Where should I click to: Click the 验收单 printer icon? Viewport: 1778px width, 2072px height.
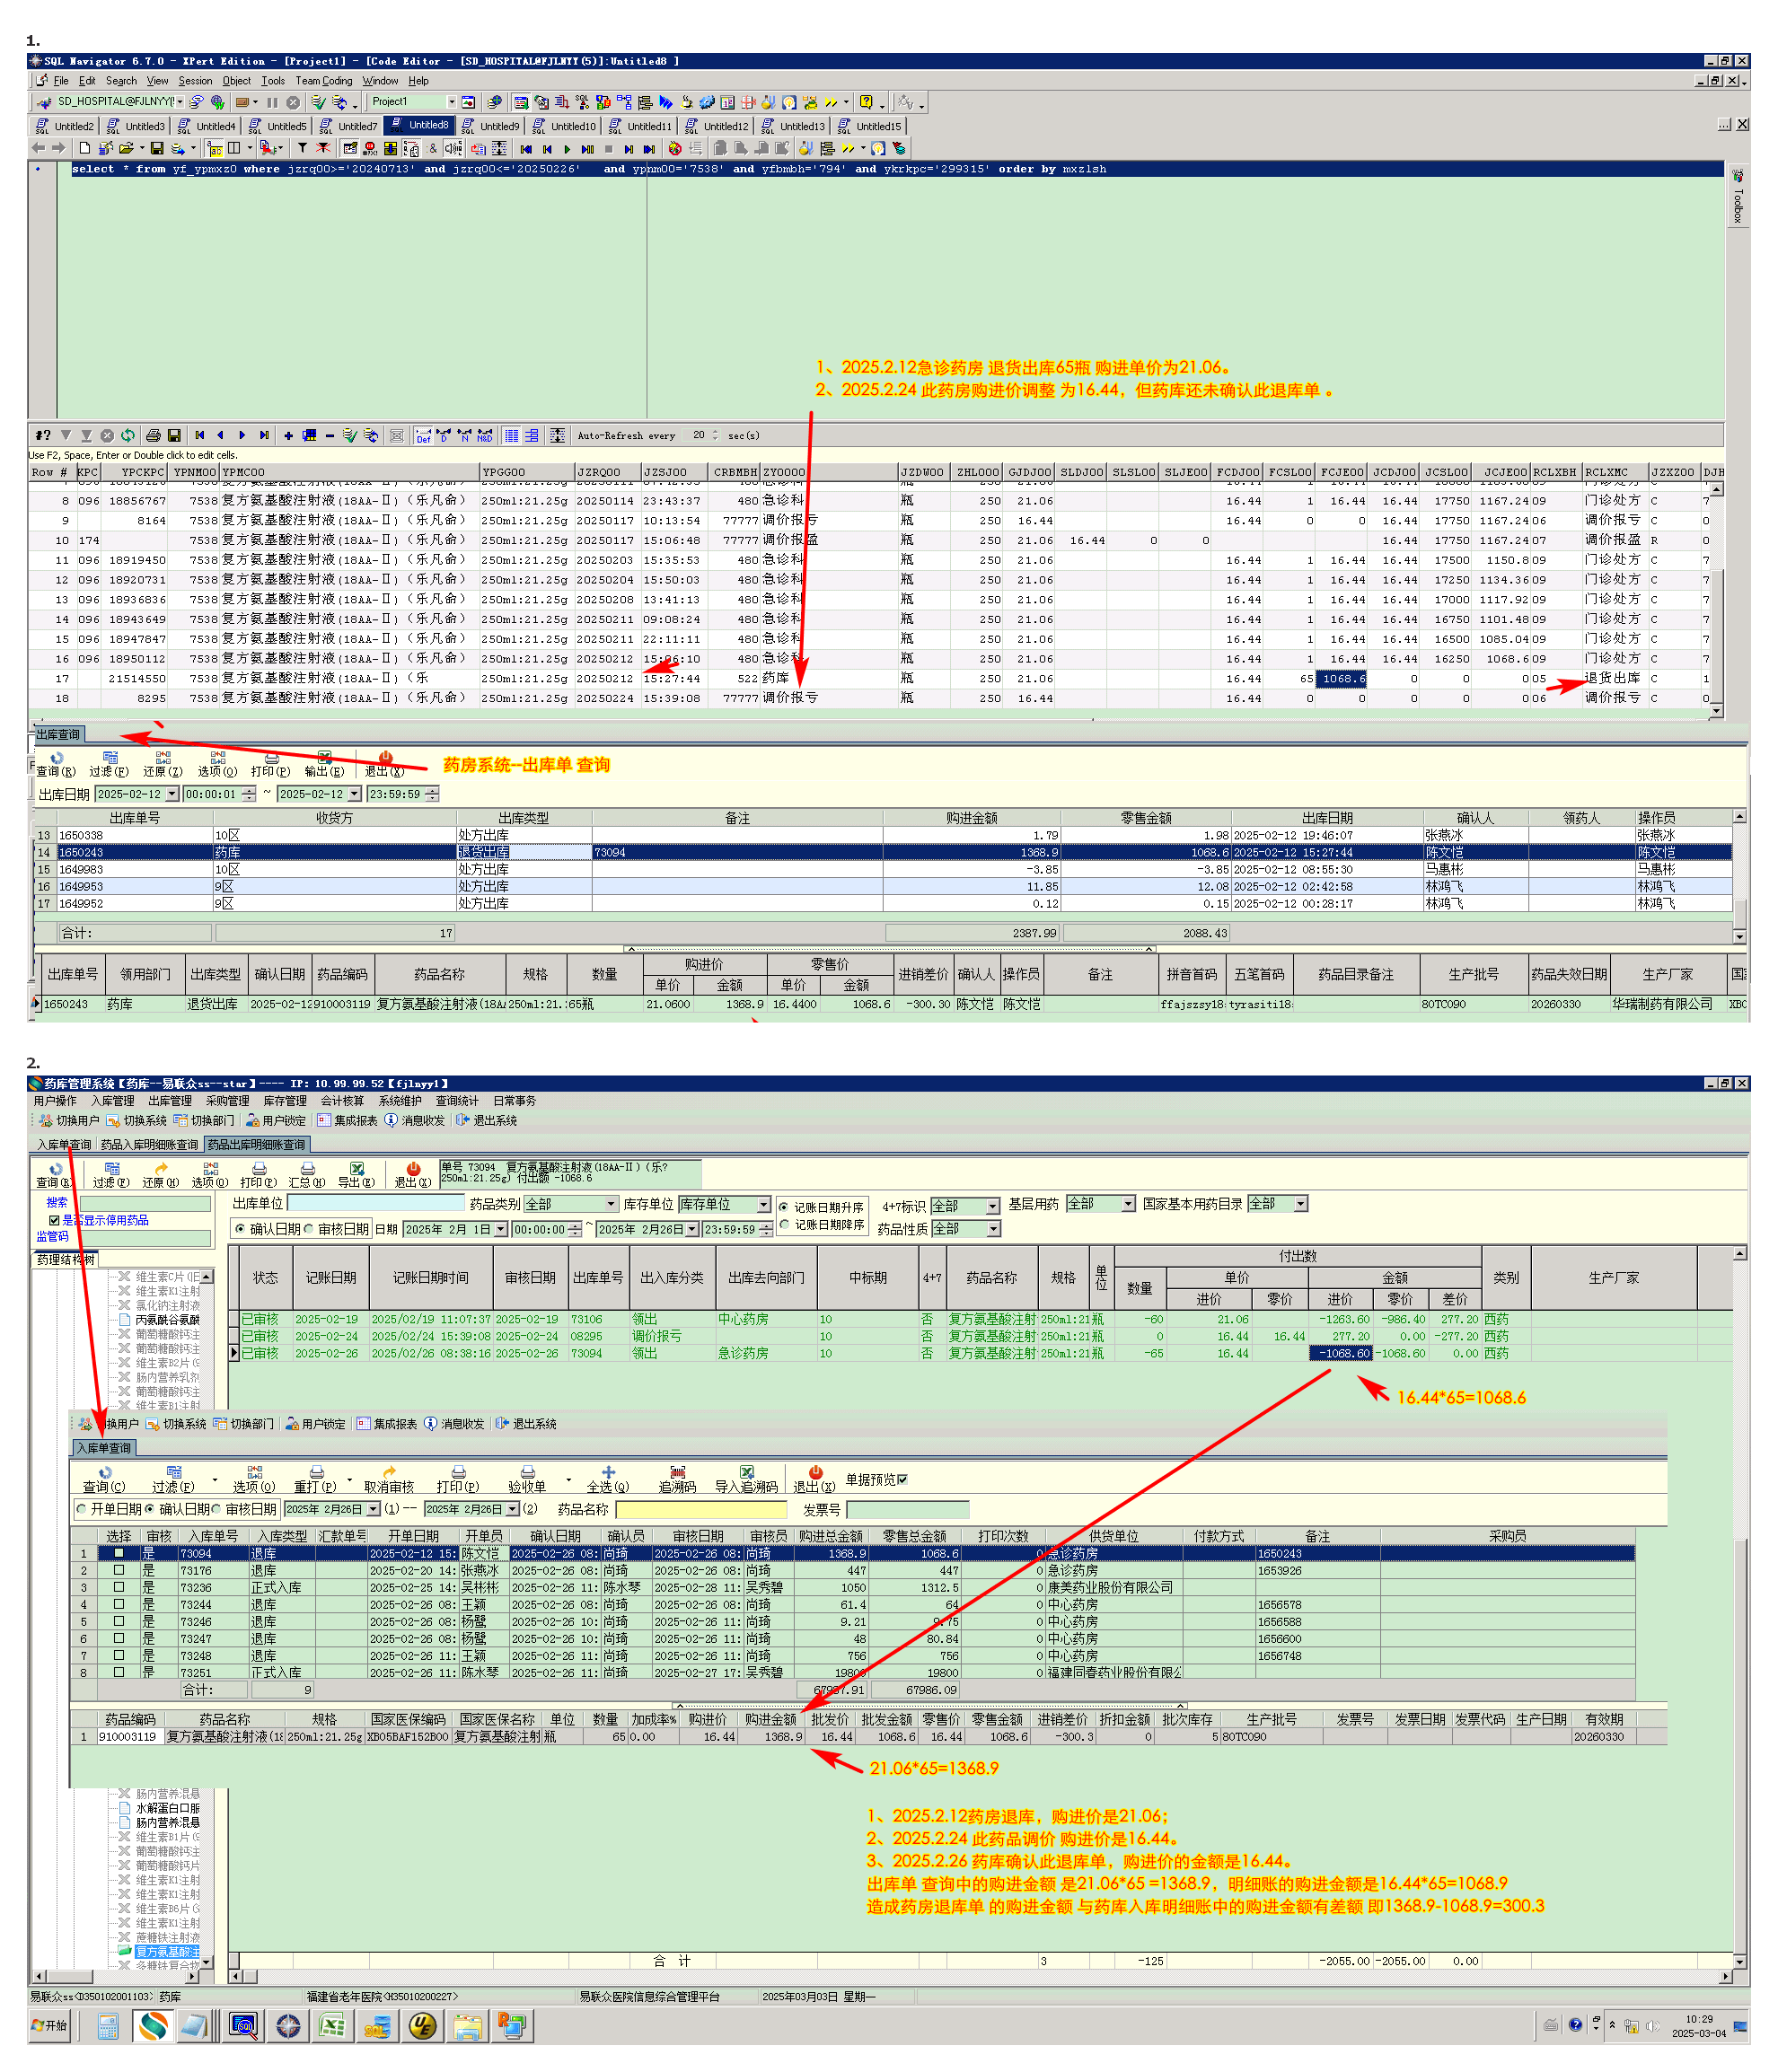527,1473
